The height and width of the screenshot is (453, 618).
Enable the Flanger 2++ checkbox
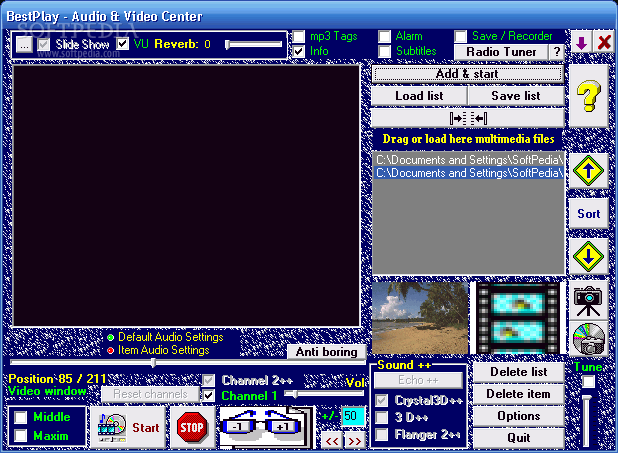[382, 434]
